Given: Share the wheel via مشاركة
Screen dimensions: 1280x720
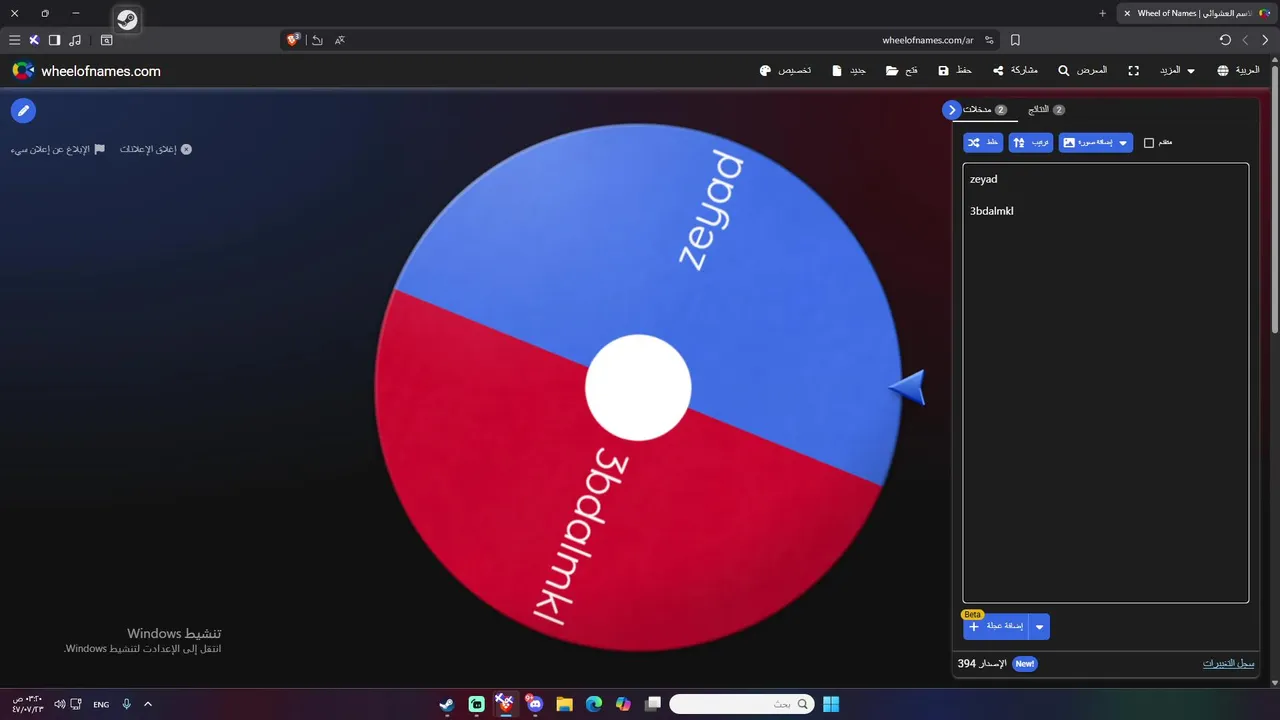Looking at the screenshot, I should pyautogui.click(x=1015, y=71).
